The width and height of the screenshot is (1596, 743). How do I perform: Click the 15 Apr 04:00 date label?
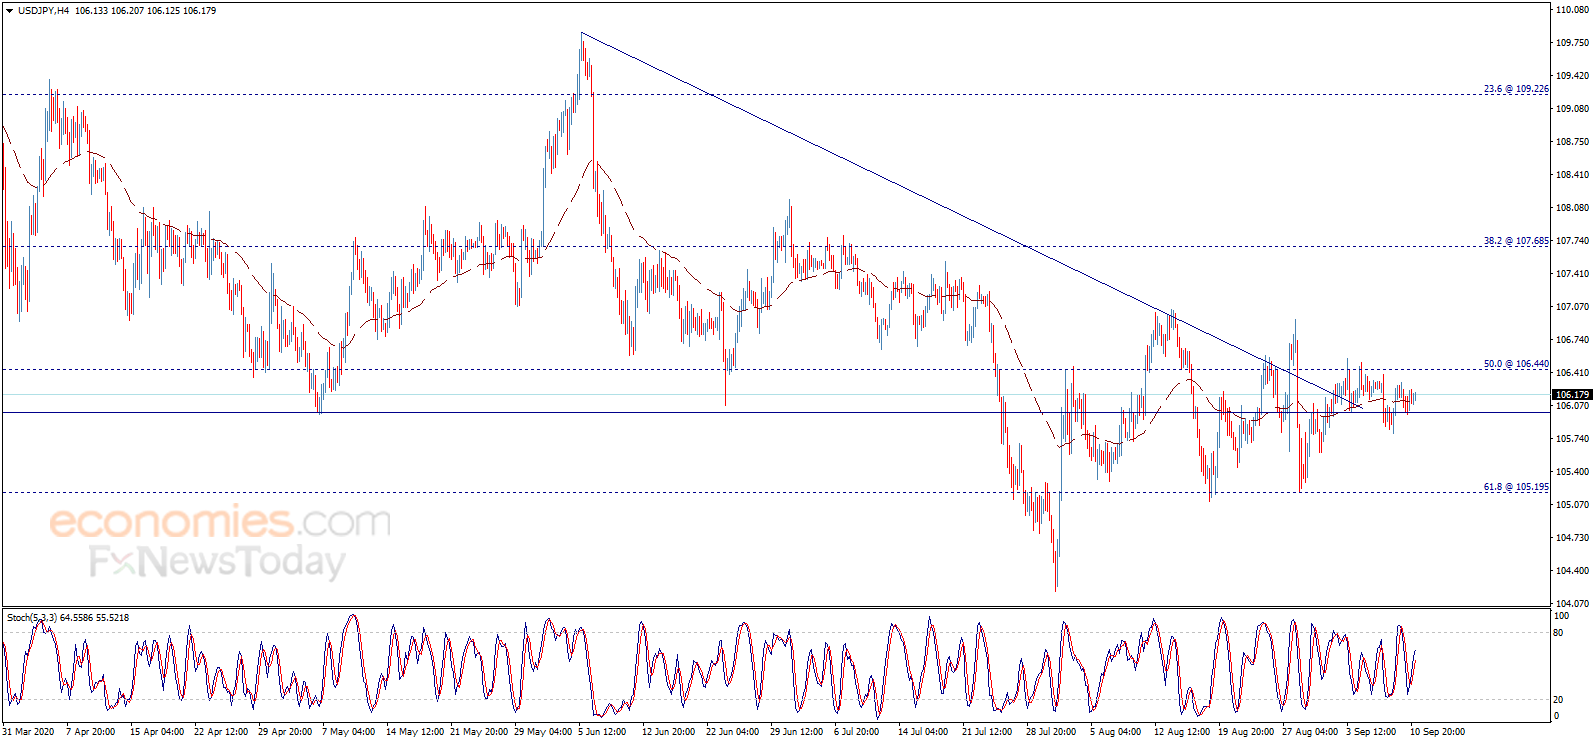156,732
